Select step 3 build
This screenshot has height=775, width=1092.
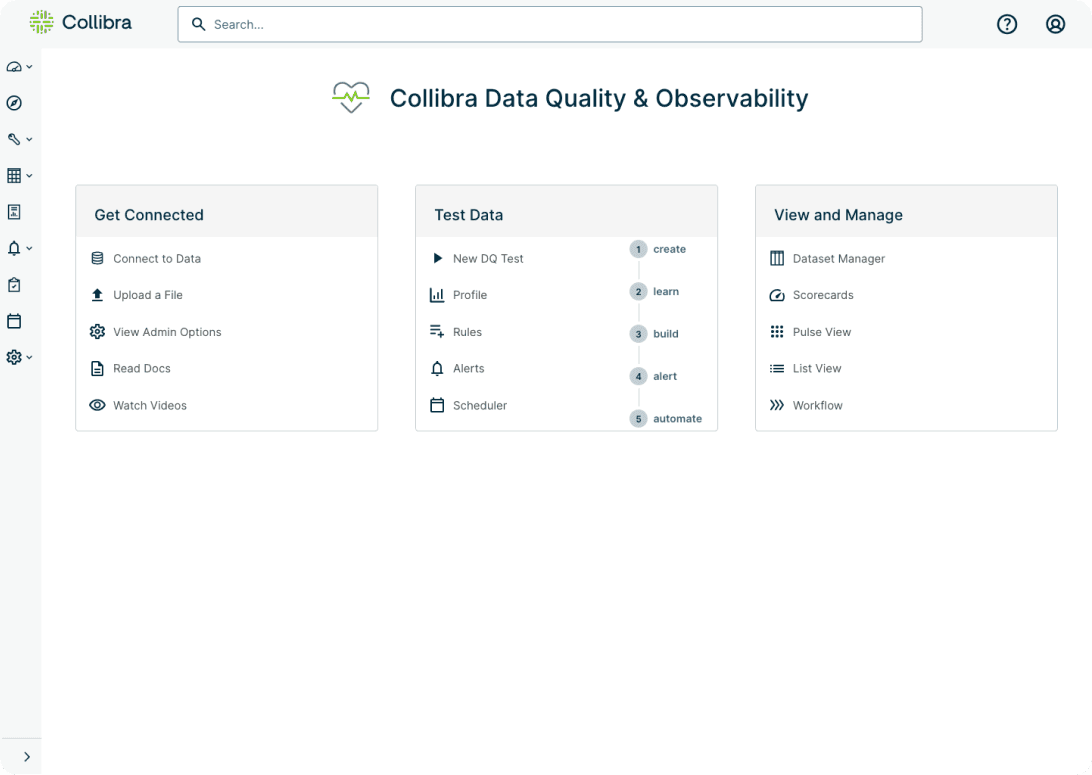tap(655, 334)
